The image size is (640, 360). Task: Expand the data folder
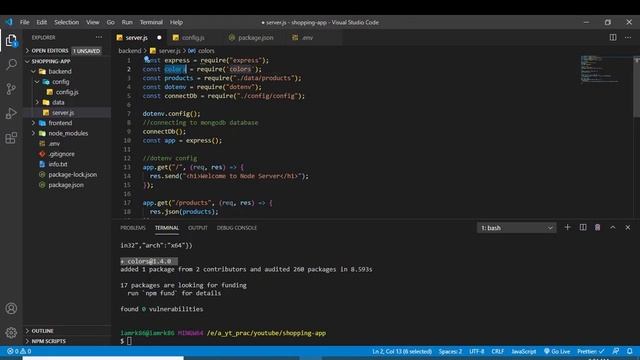click(x=58, y=102)
